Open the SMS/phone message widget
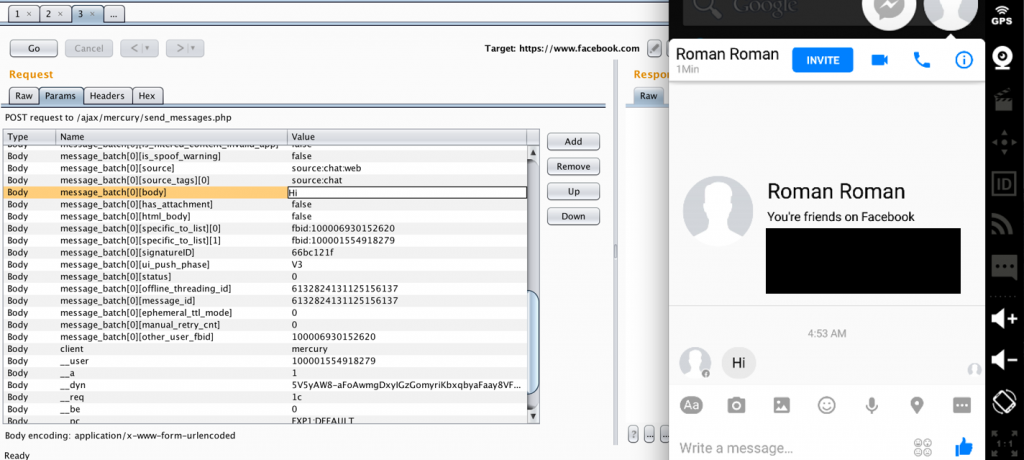1024x460 pixels. point(1004,267)
